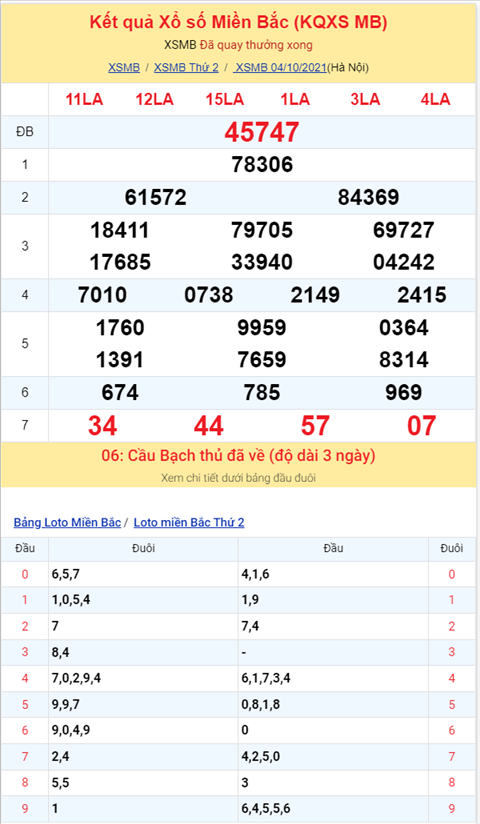Click the special prize number 45747

[262, 132]
